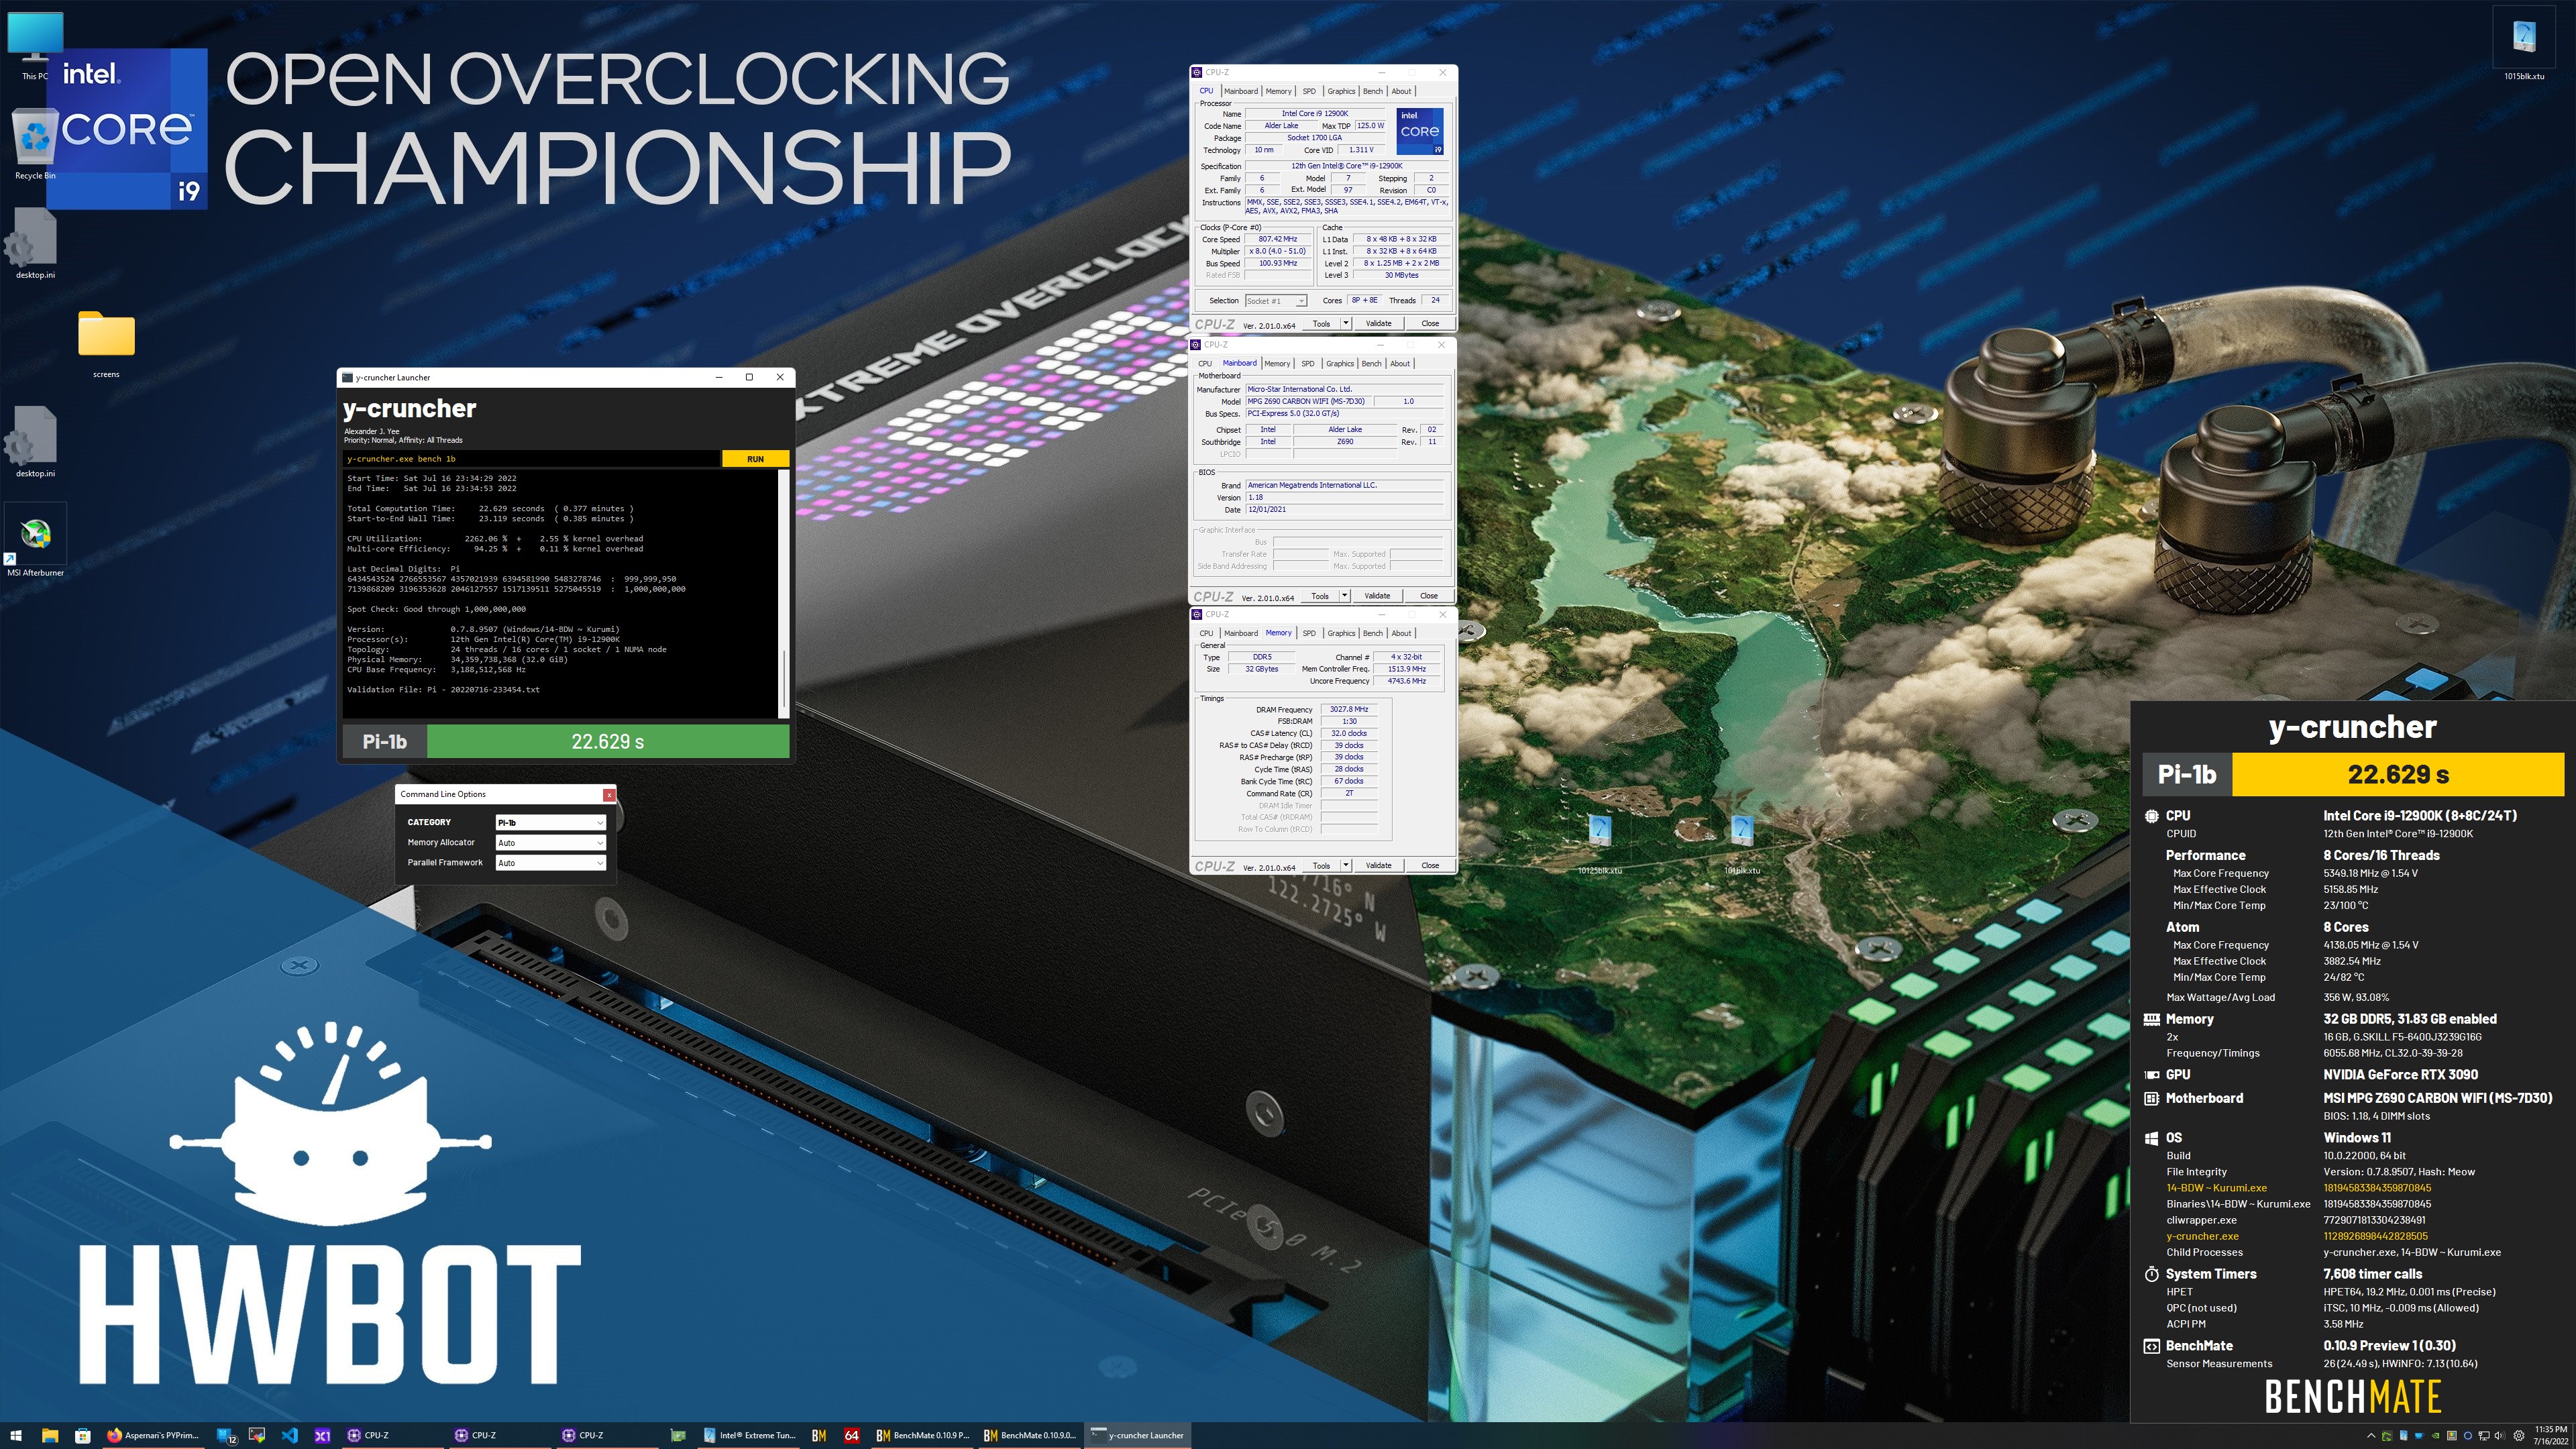The height and width of the screenshot is (1449, 2576).
Task: Click '7,608 timer calls' in BenchMate panel
Action: pyautogui.click(x=2372, y=1274)
